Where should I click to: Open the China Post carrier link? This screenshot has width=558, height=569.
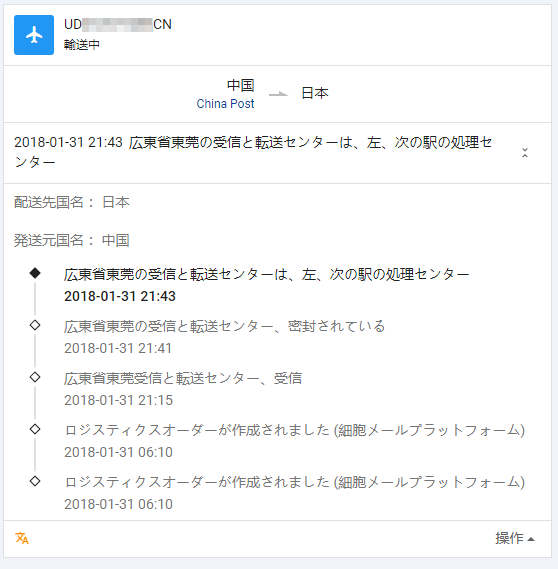coord(225,104)
